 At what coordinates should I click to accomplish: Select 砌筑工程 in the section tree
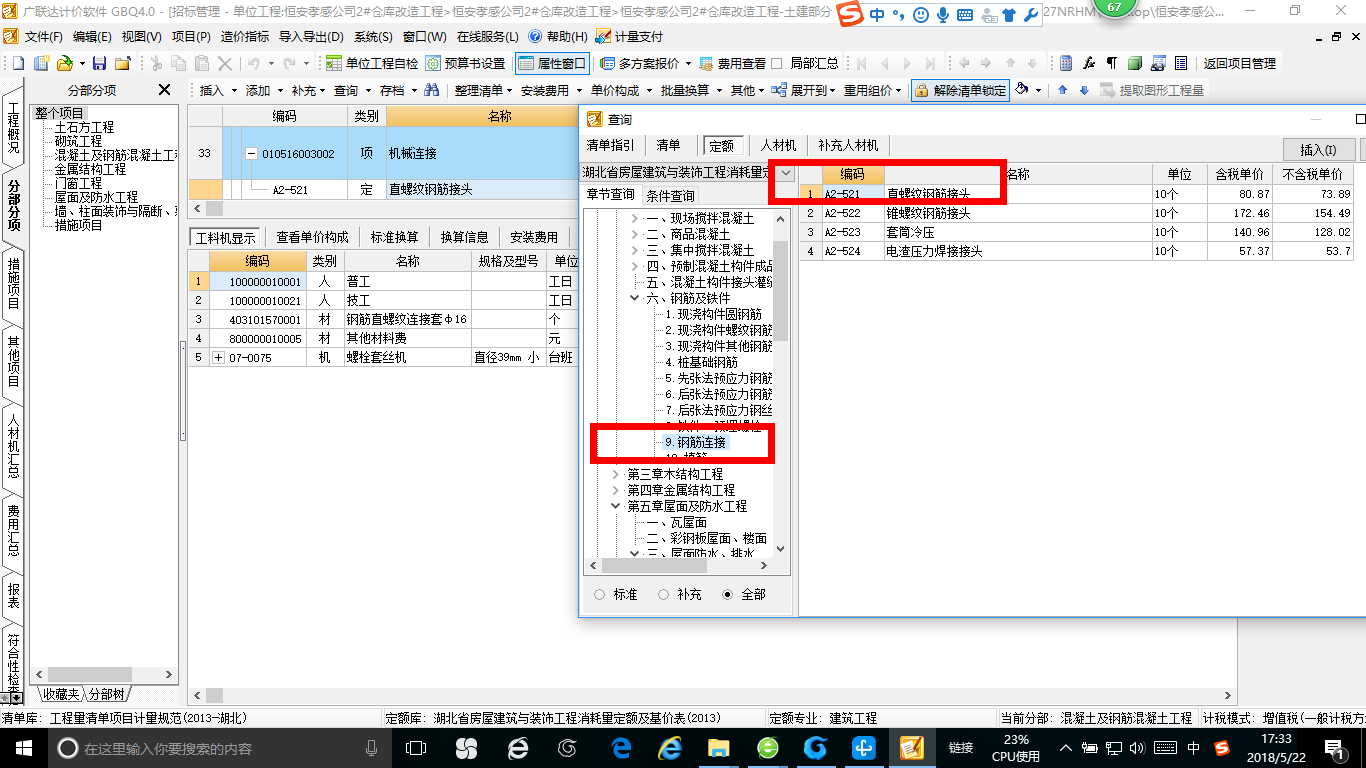(x=78, y=141)
